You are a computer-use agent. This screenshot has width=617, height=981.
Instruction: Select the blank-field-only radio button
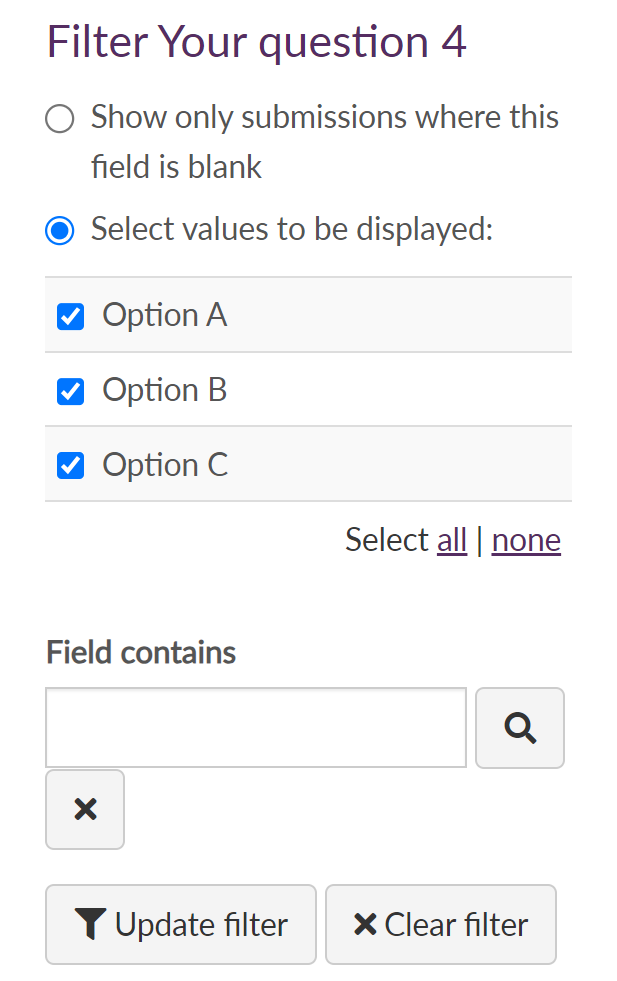click(60, 120)
